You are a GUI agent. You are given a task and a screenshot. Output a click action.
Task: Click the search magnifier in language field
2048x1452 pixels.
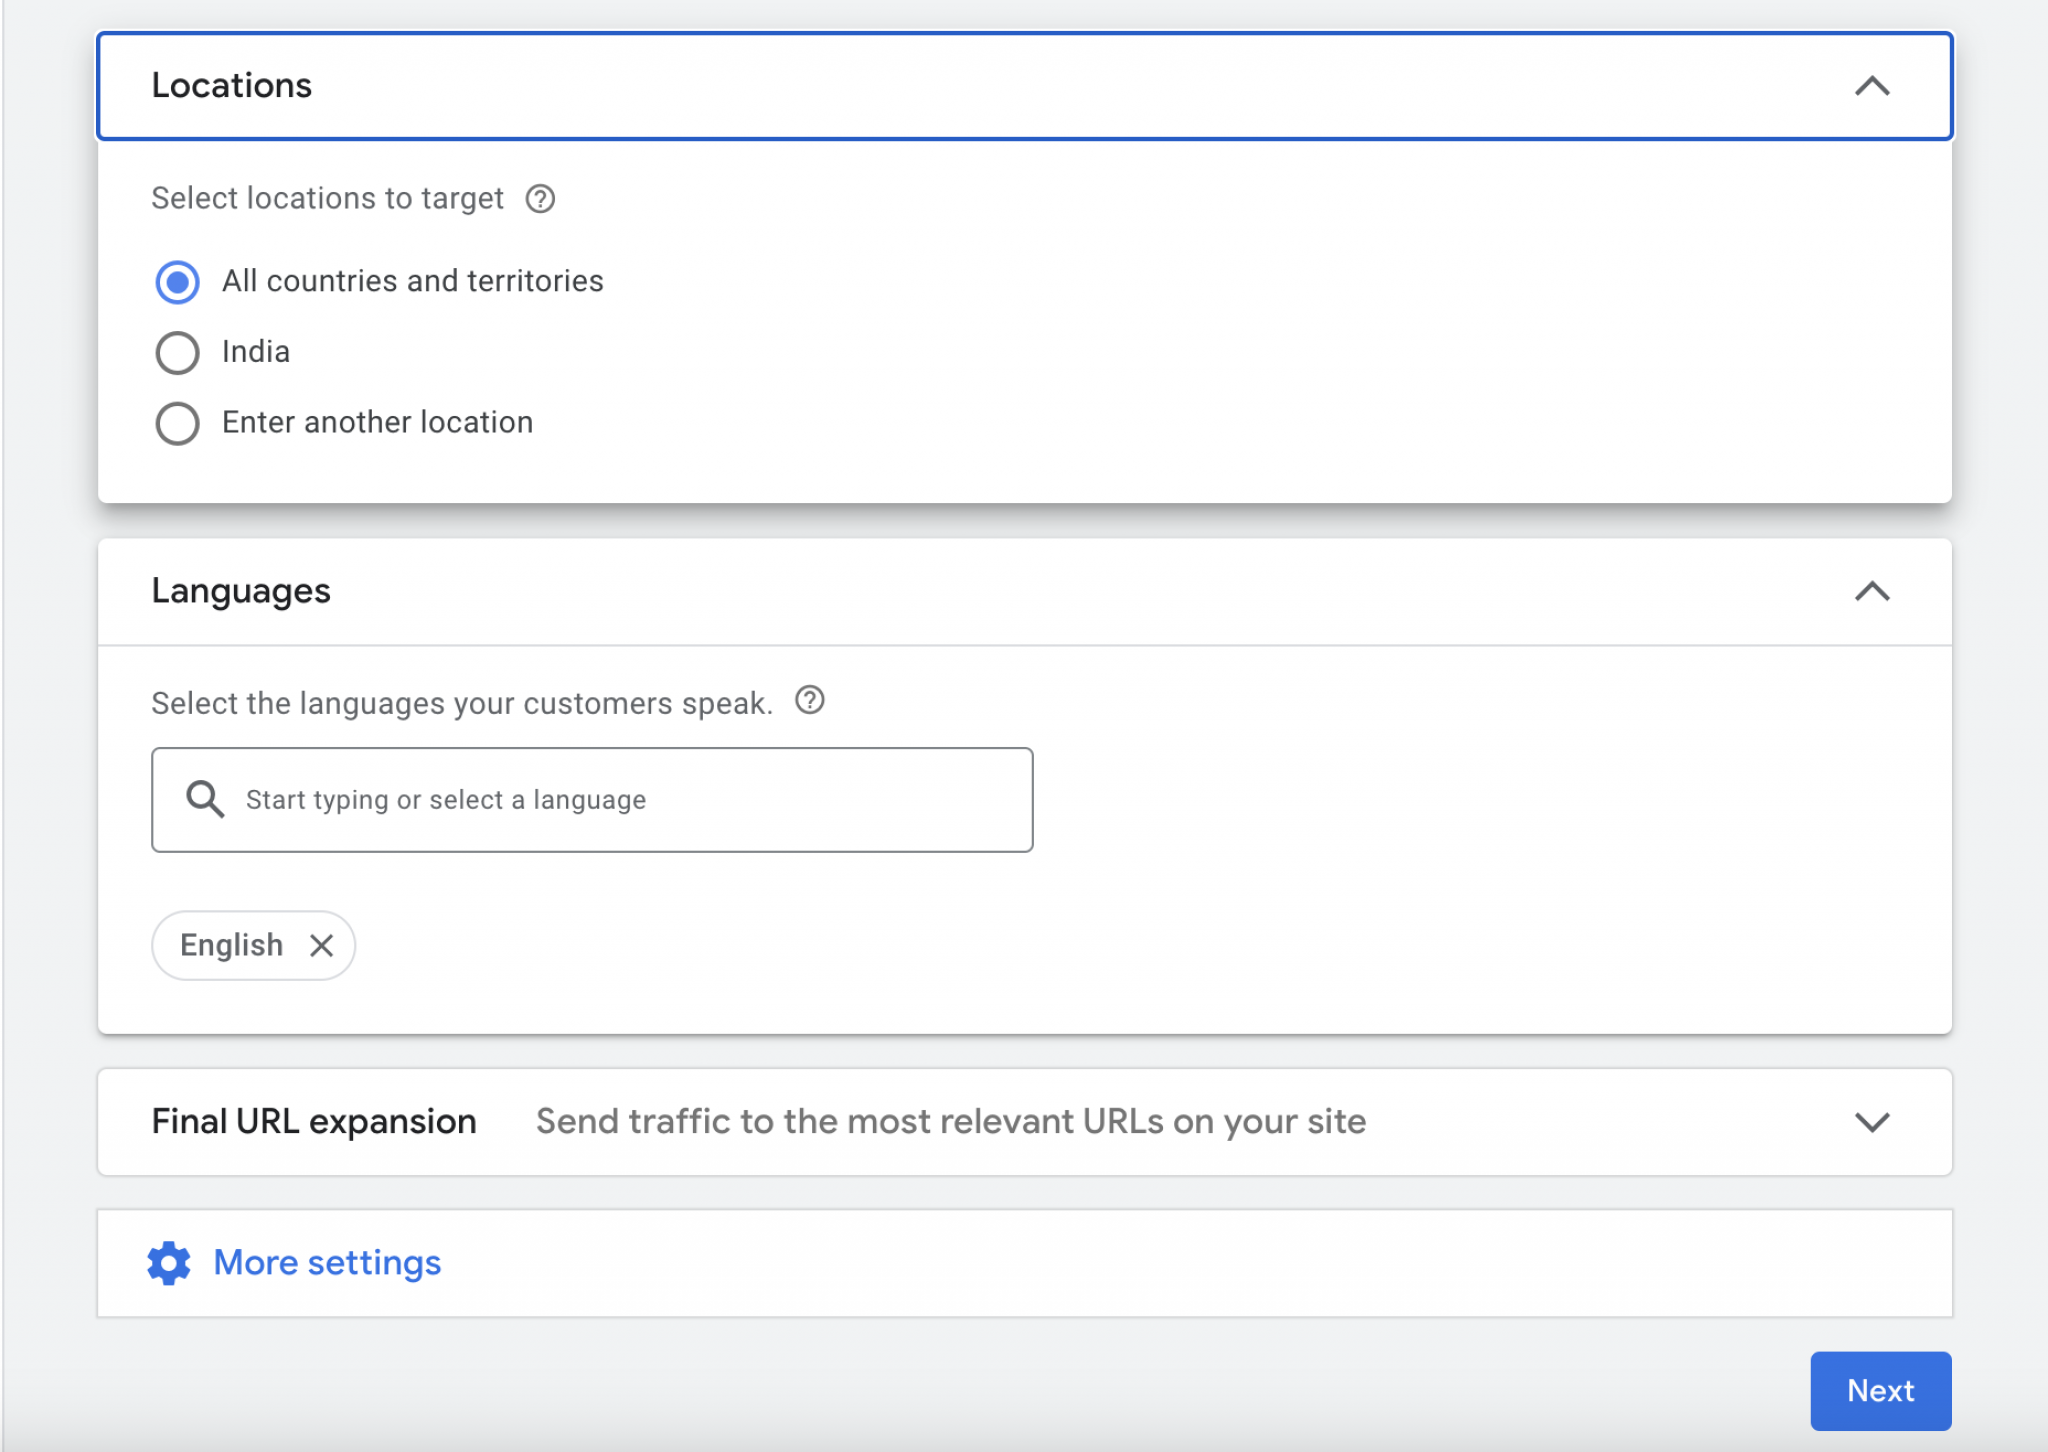click(205, 800)
